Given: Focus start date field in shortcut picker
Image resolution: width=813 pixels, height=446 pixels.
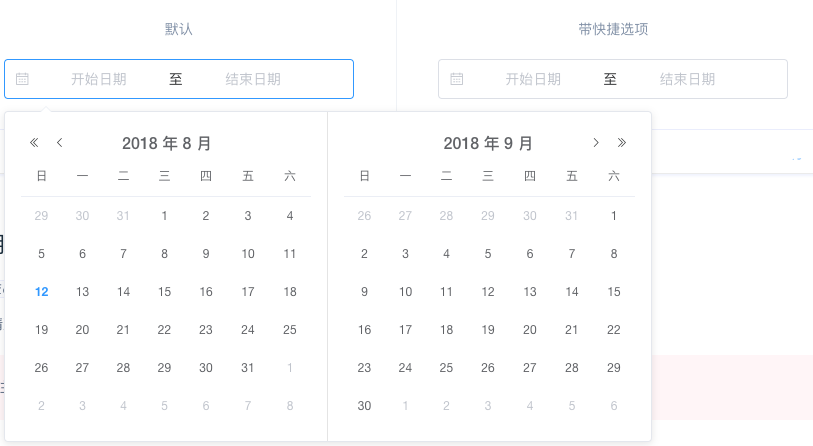Looking at the screenshot, I should click(532, 79).
